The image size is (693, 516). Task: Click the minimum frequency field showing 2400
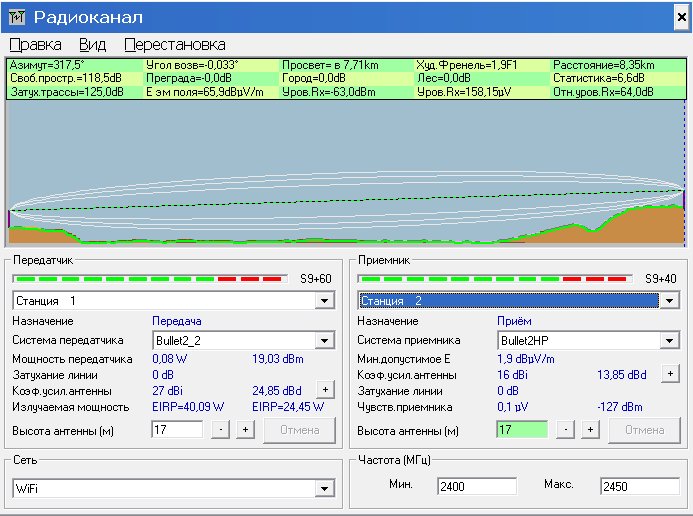coord(476,486)
